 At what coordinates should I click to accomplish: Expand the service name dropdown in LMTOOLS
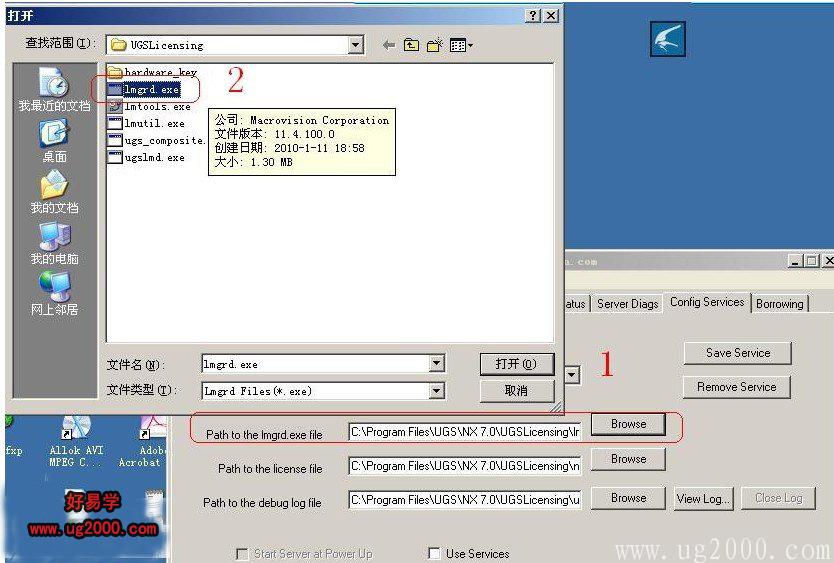(572, 375)
